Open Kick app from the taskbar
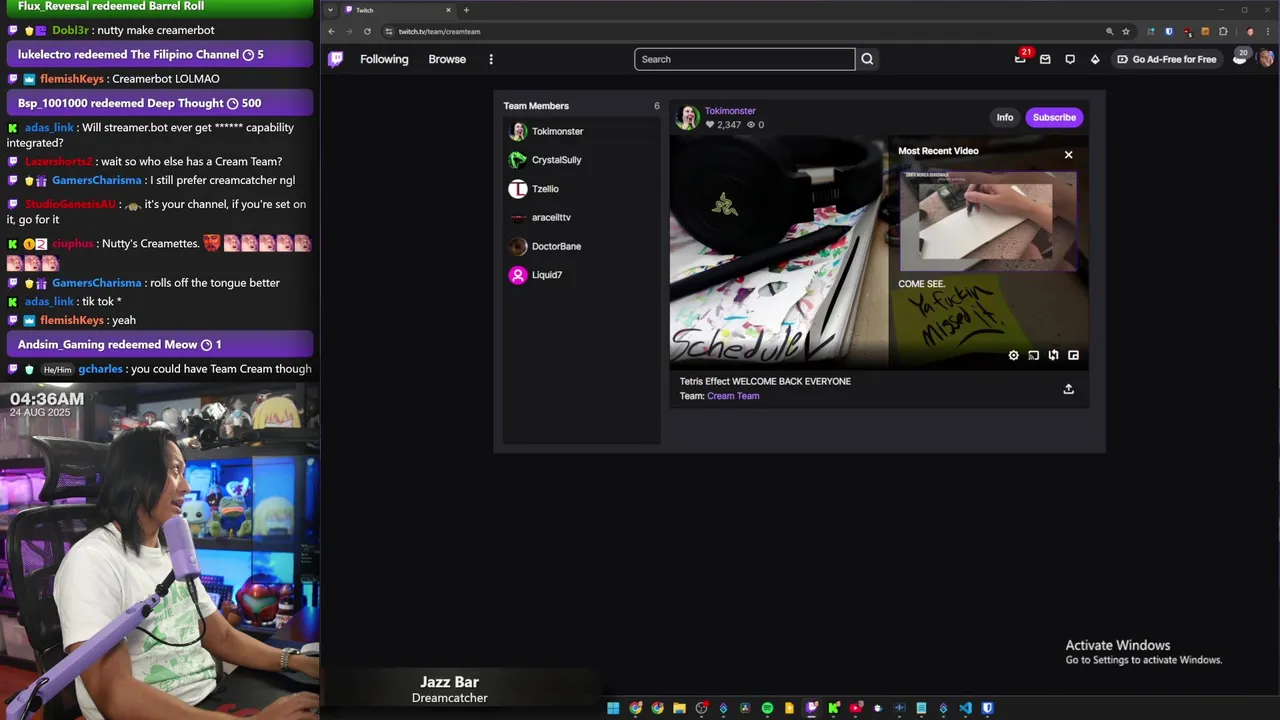The image size is (1280, 720). pyautogui.click(x=833, y=708)
